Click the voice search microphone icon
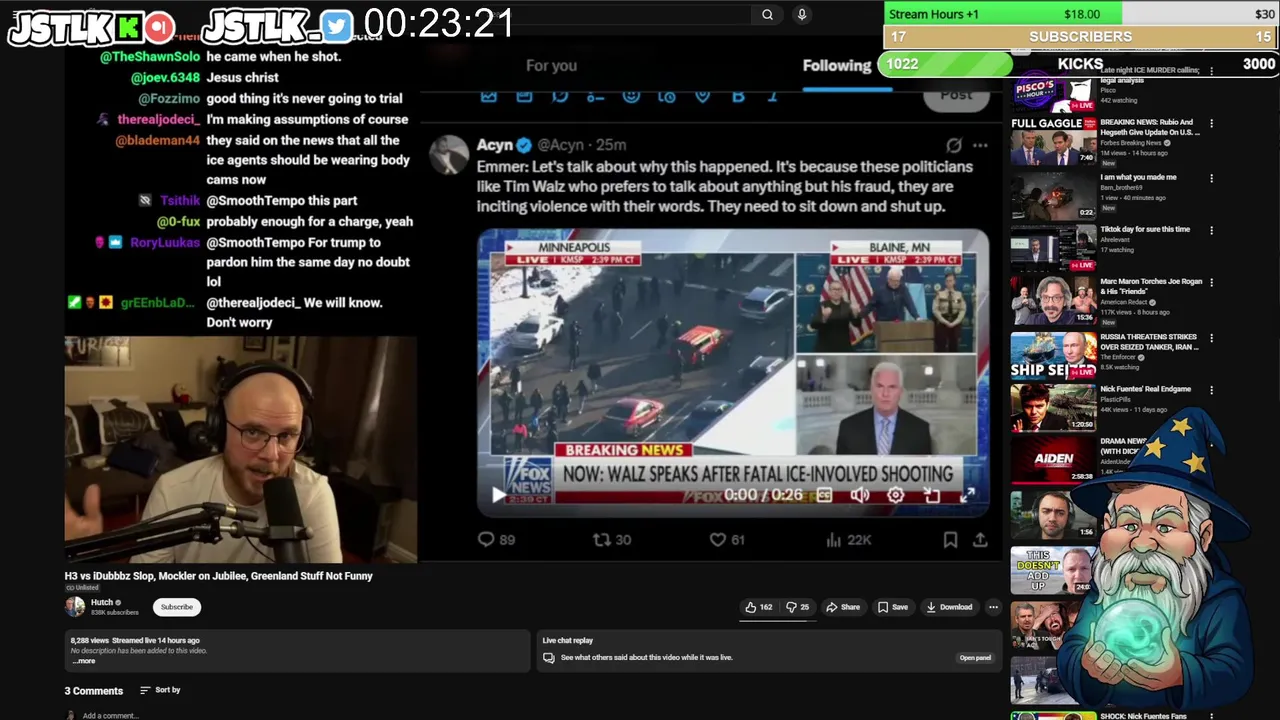The height and width of the screenshot is (720, 1280). 801,14
